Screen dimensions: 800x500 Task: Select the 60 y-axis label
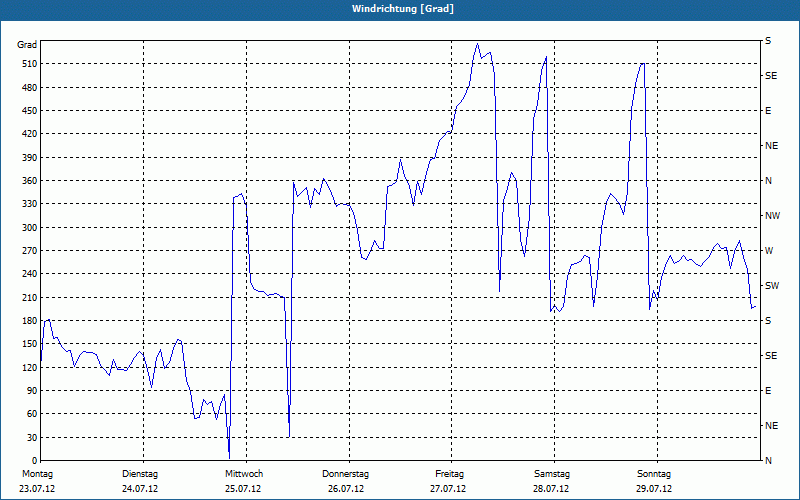coord(32,414)
